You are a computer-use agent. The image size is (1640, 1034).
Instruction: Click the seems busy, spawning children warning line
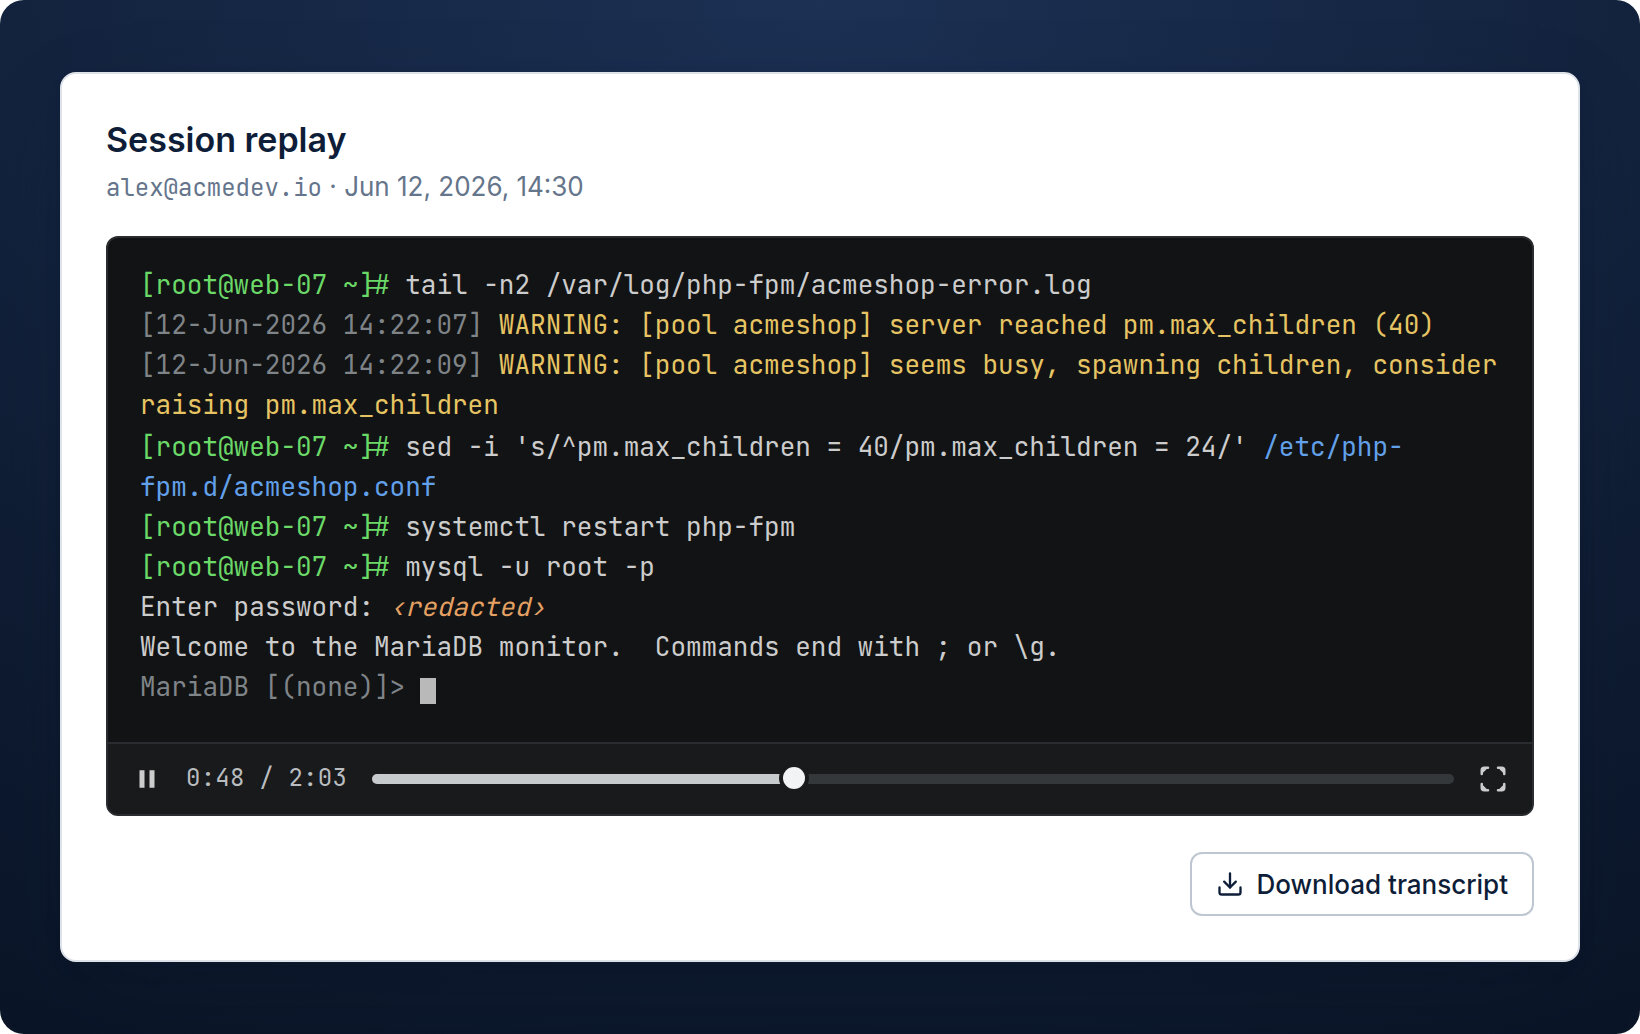pyautogui.click(x=818, y=365)
